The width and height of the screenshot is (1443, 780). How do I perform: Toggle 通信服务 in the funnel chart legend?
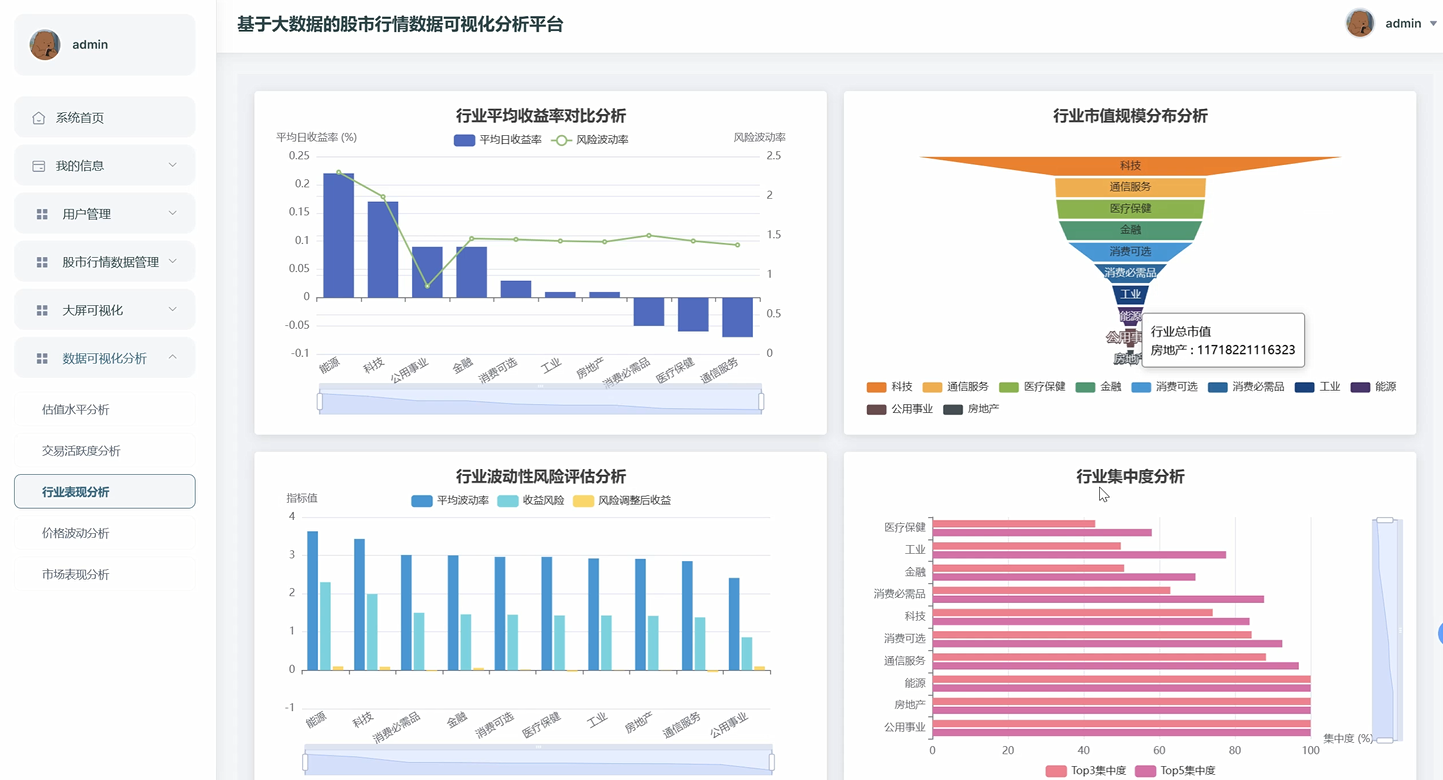click(955, 387)
